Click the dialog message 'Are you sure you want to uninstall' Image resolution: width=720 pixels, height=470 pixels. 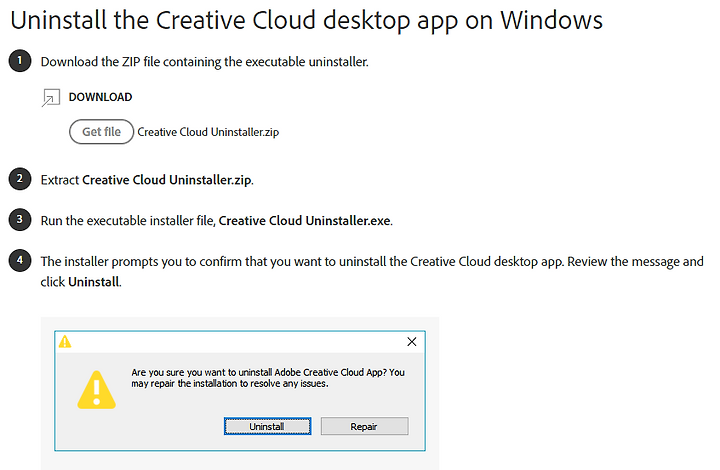click(x=268, y=378)
